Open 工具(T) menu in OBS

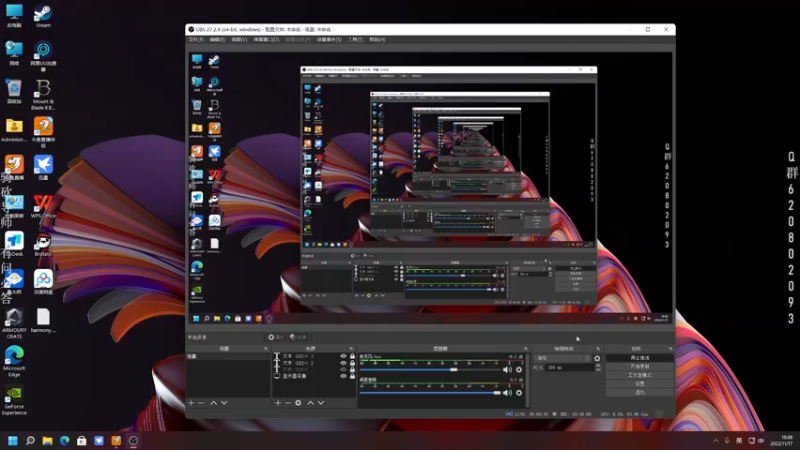[356, 39]
